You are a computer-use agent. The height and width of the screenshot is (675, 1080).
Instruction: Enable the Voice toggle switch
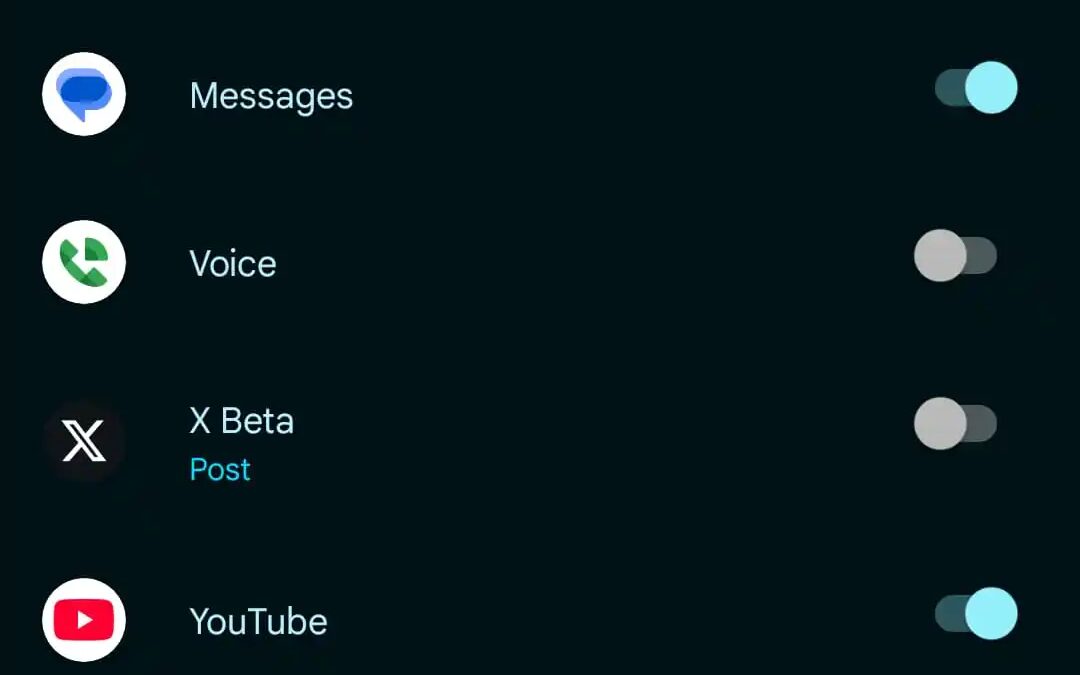tap(955, 256)
